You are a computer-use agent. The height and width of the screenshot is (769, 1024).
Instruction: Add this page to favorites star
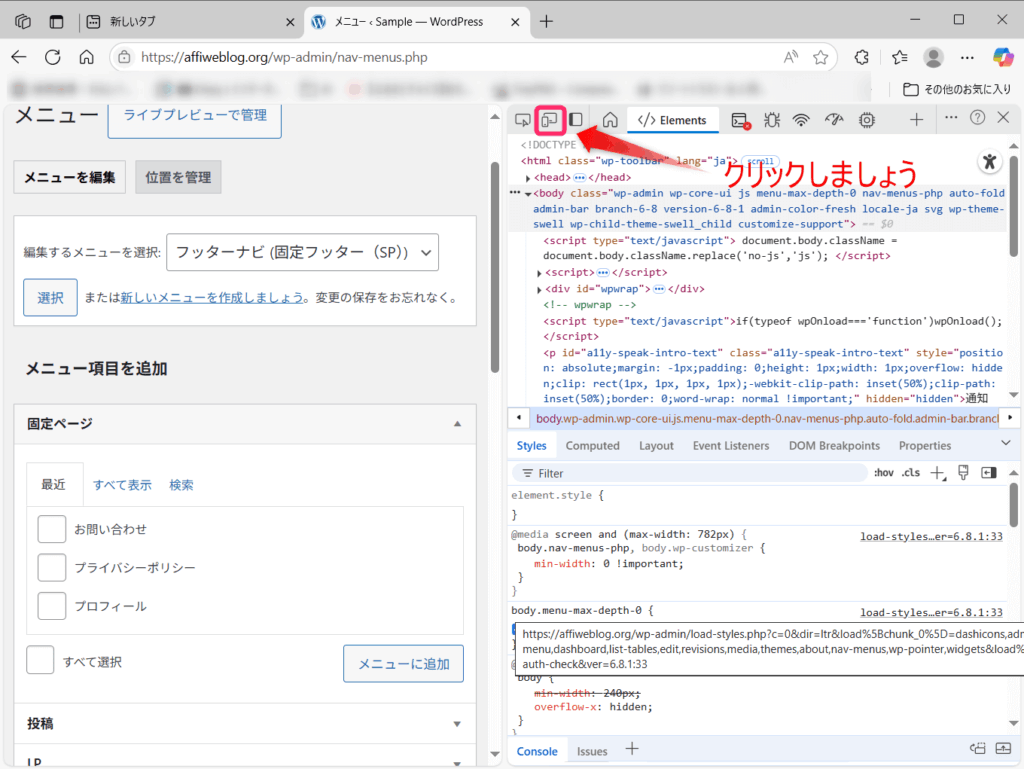[x=821, y=57]
